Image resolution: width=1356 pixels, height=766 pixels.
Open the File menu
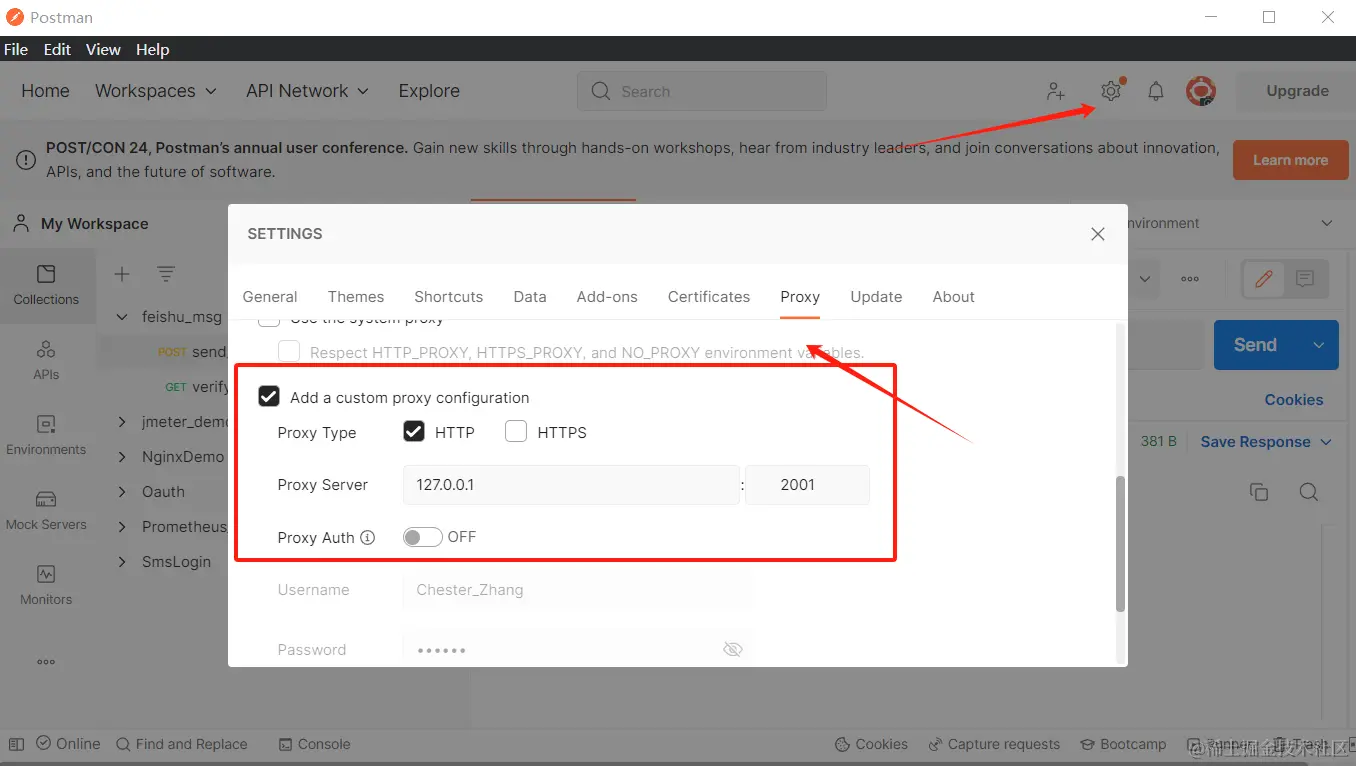click(x=16, y=50)
